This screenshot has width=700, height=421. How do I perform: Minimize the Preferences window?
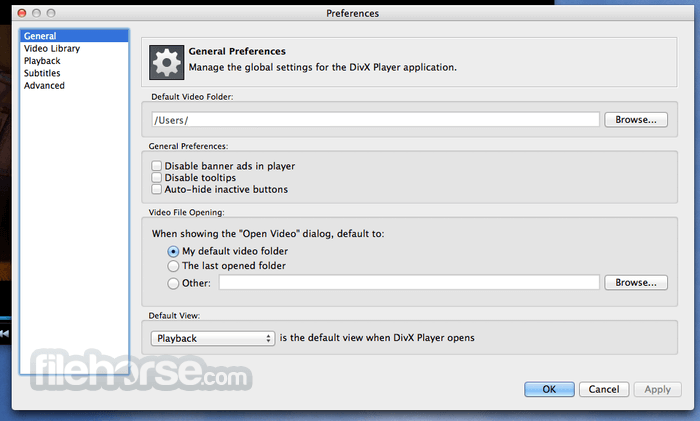[37, 13]
